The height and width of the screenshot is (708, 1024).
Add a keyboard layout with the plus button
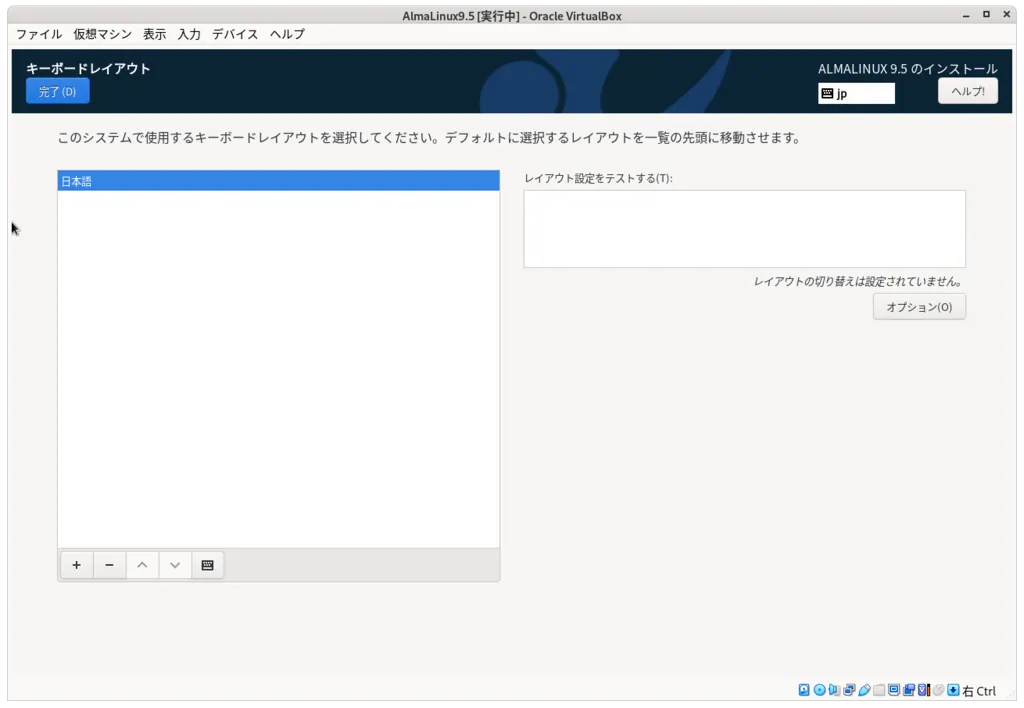tap(76, 565)
